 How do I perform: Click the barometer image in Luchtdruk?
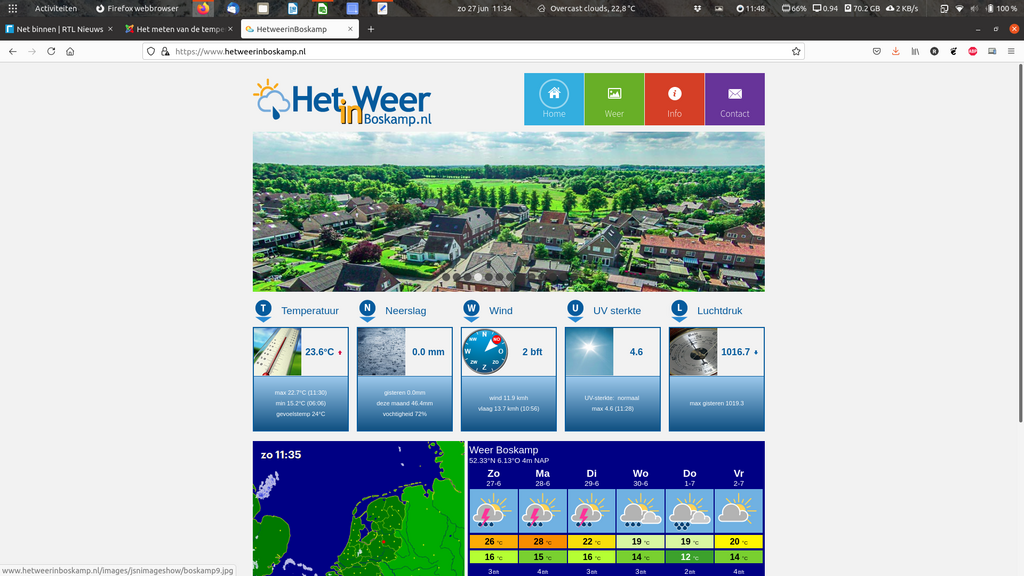pos(693,352)
